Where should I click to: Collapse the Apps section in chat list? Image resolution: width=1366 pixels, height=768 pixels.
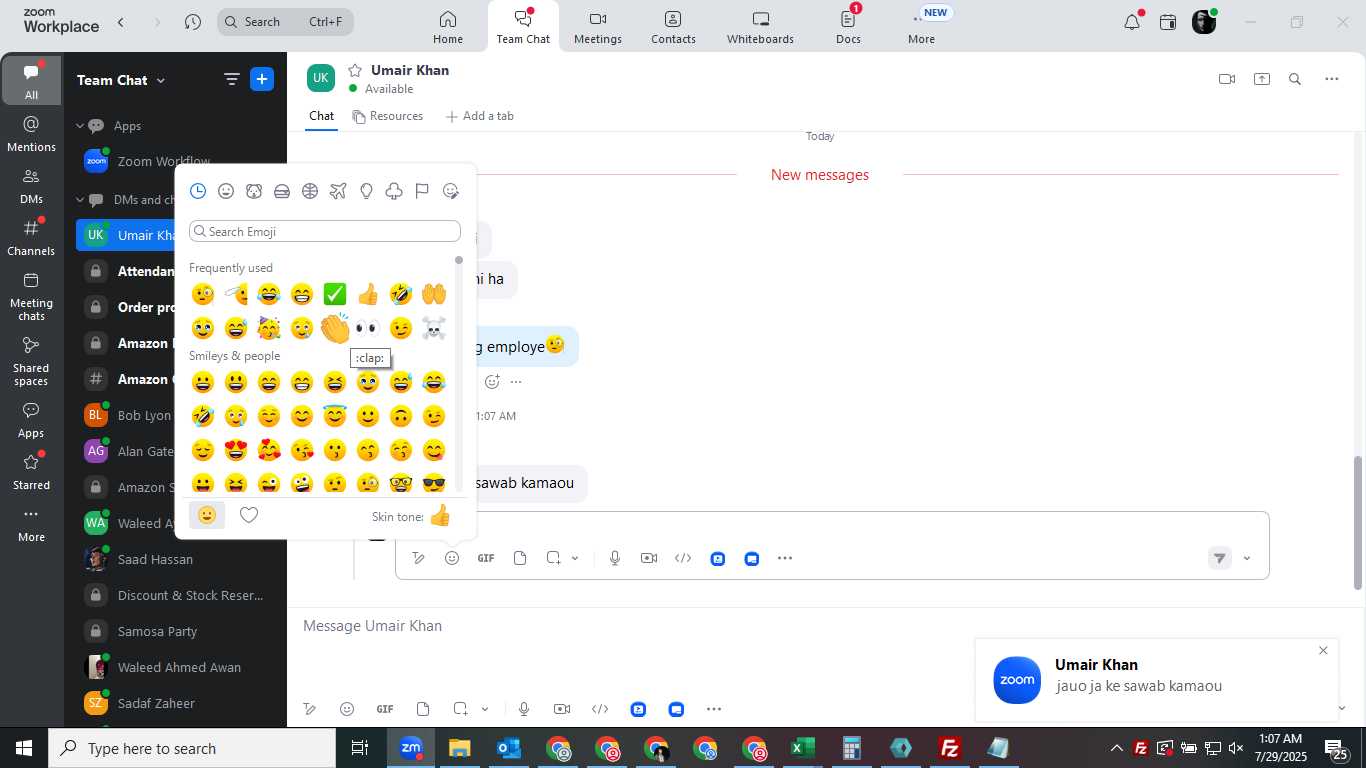(80, 126)
